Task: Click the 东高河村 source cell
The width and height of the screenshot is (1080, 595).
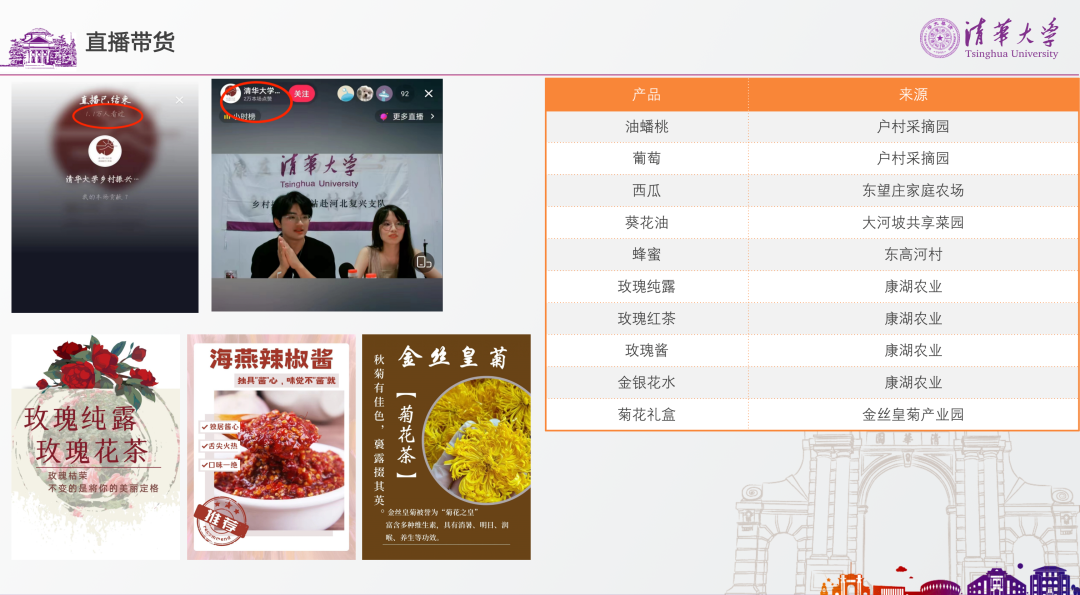Action: 913,255
